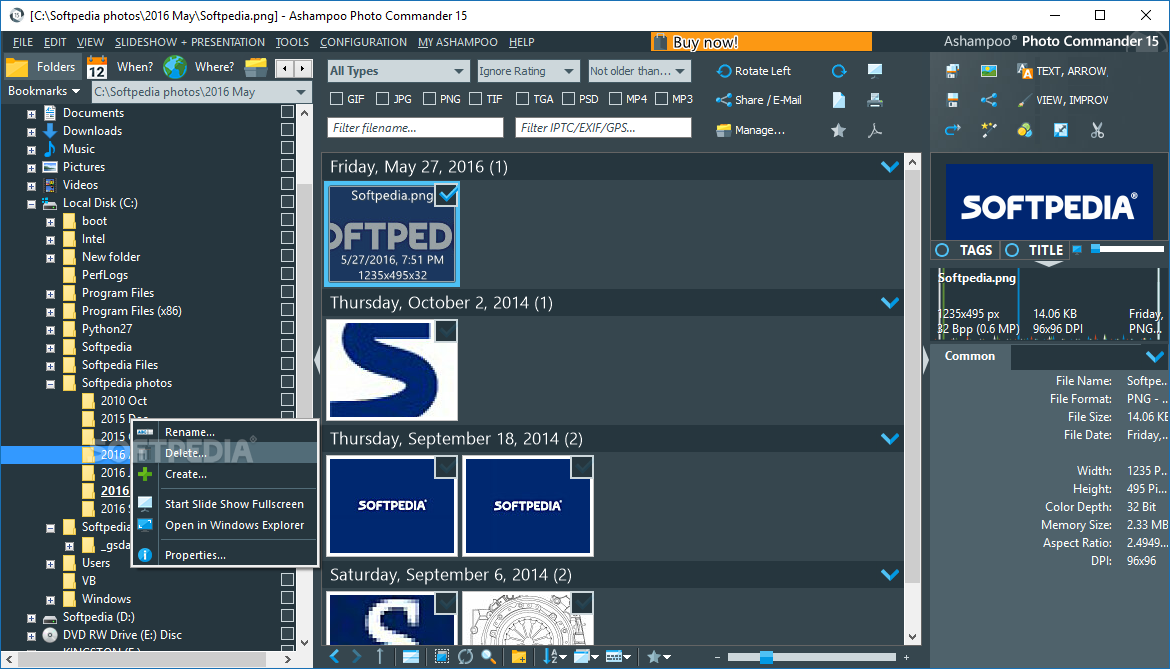The height and width of the screenshot is (669, 1170).
Task: Click the magnifier search icon
Action: point(489,656)
